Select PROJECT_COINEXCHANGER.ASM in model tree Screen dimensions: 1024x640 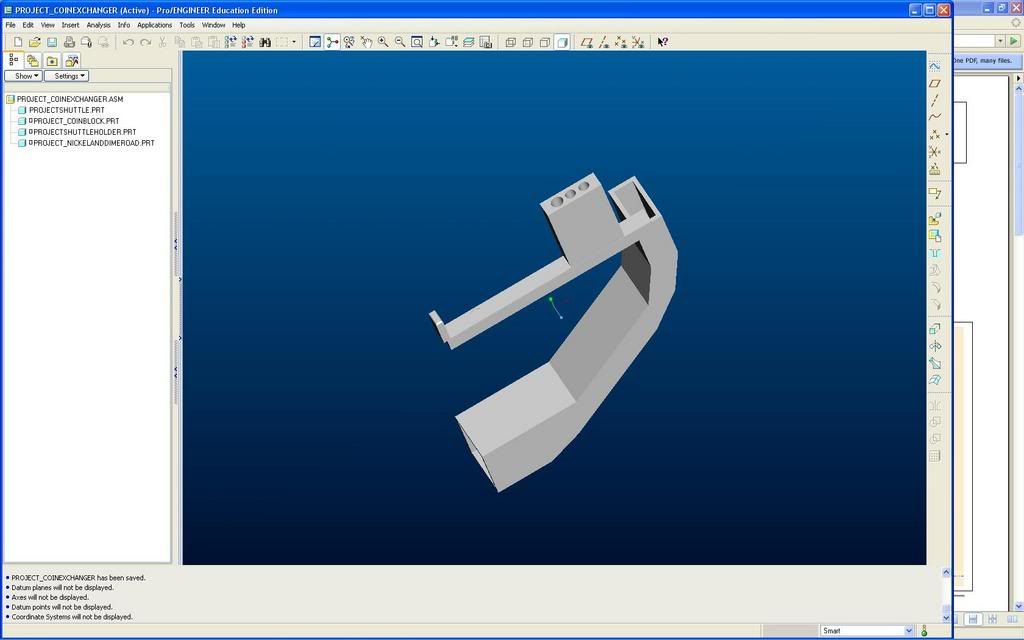[70, 99]
